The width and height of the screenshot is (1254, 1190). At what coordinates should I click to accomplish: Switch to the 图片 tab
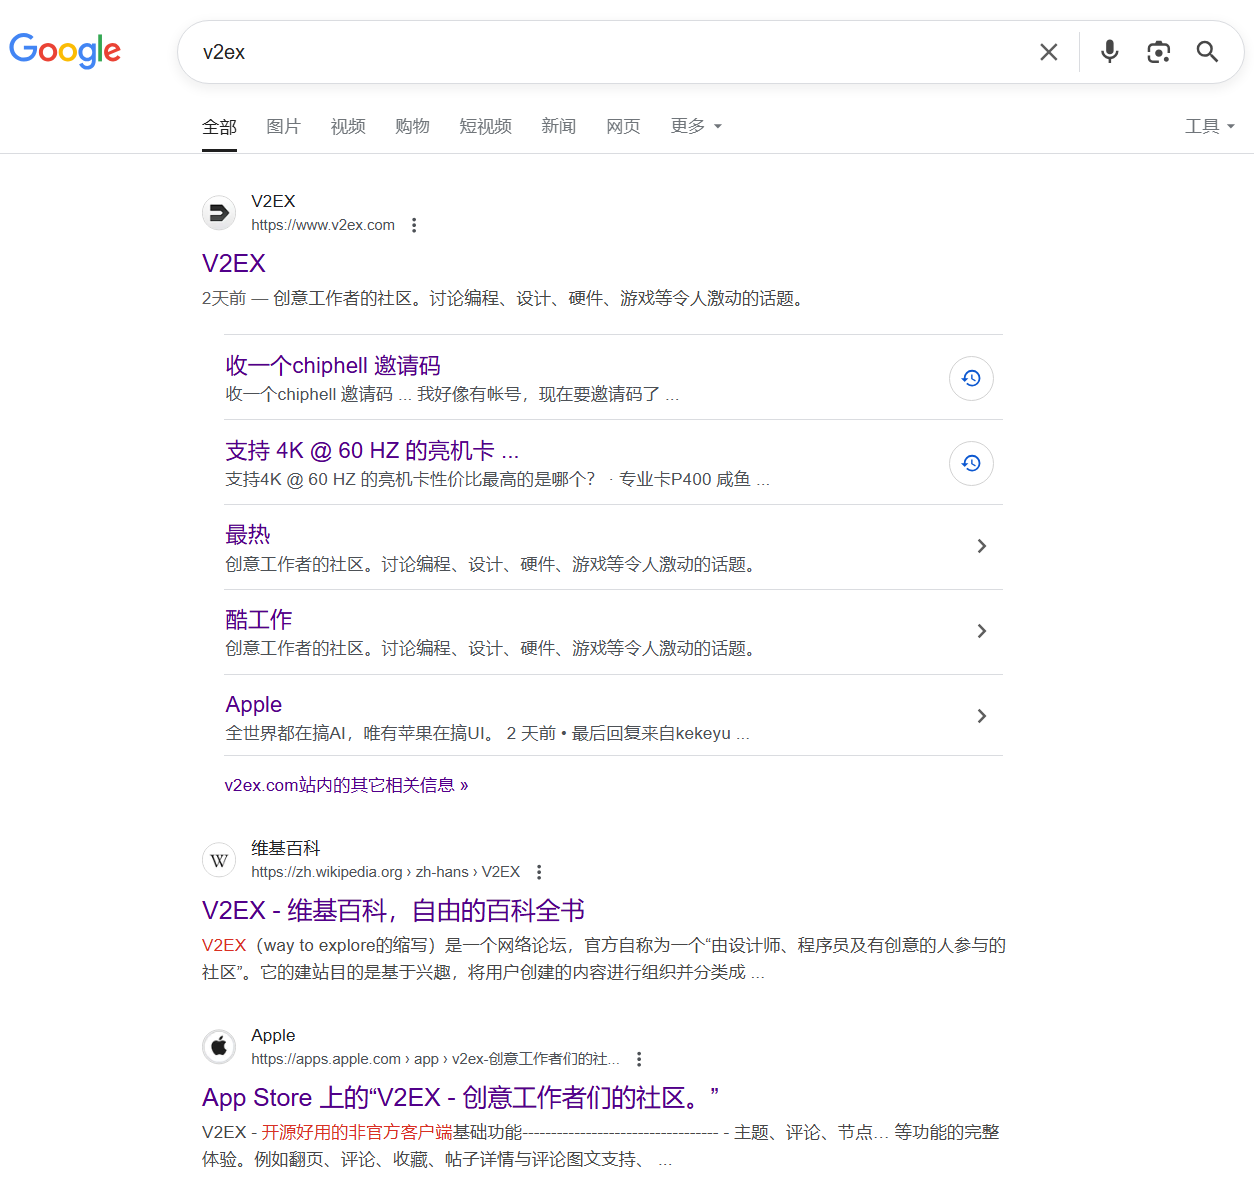(283, 126)
